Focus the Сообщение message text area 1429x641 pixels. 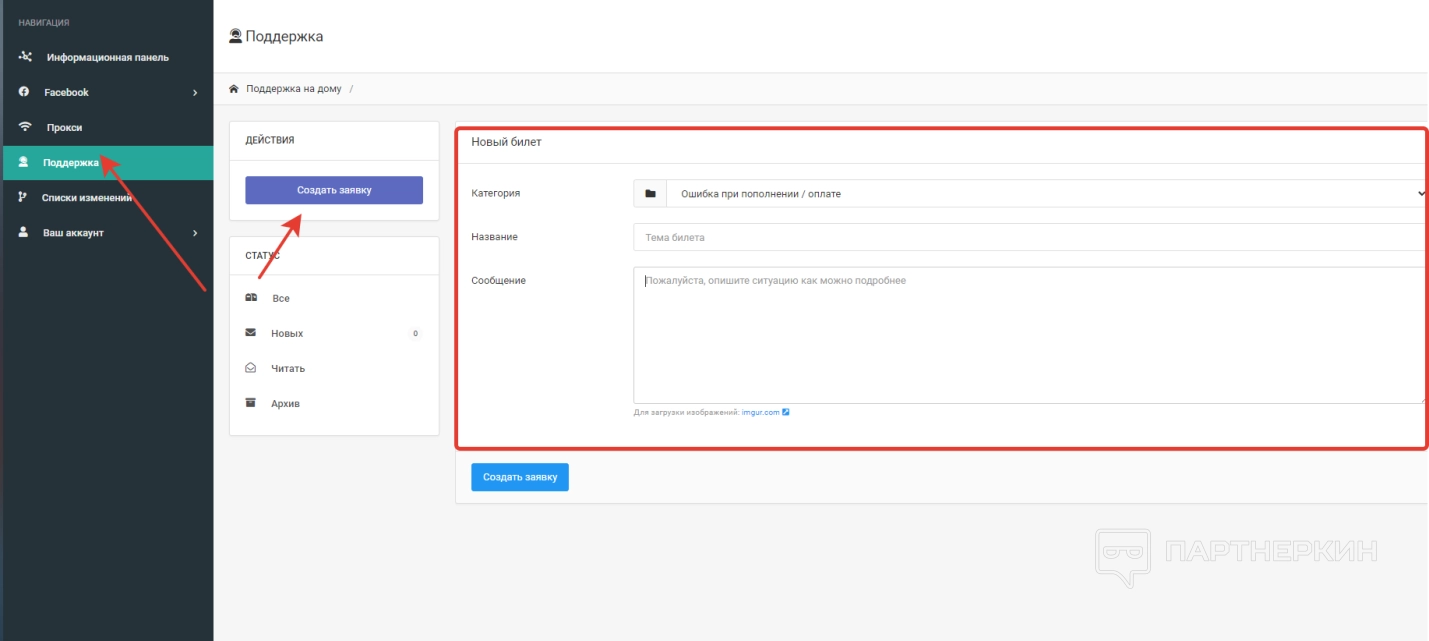1028,335
